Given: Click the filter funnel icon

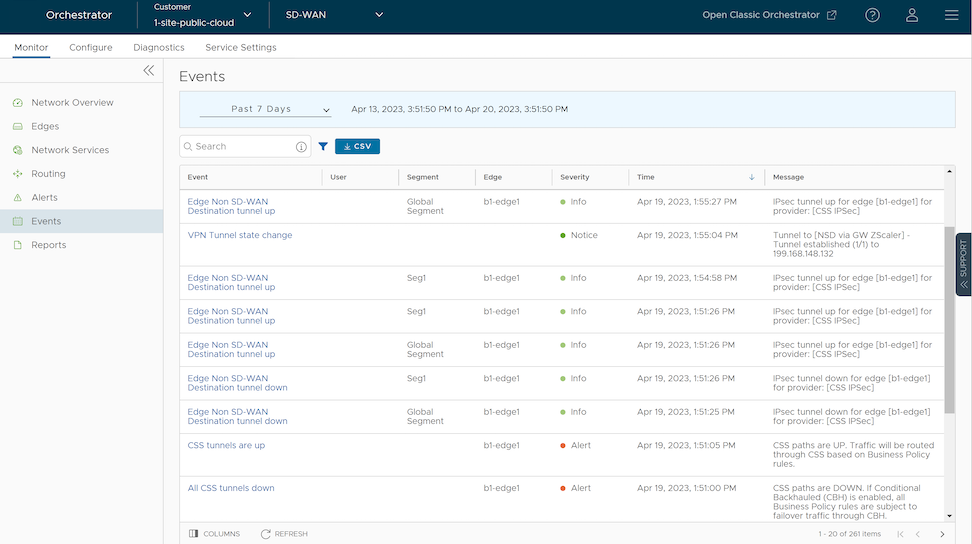Looking at the screenshot, I should (323, 146).
